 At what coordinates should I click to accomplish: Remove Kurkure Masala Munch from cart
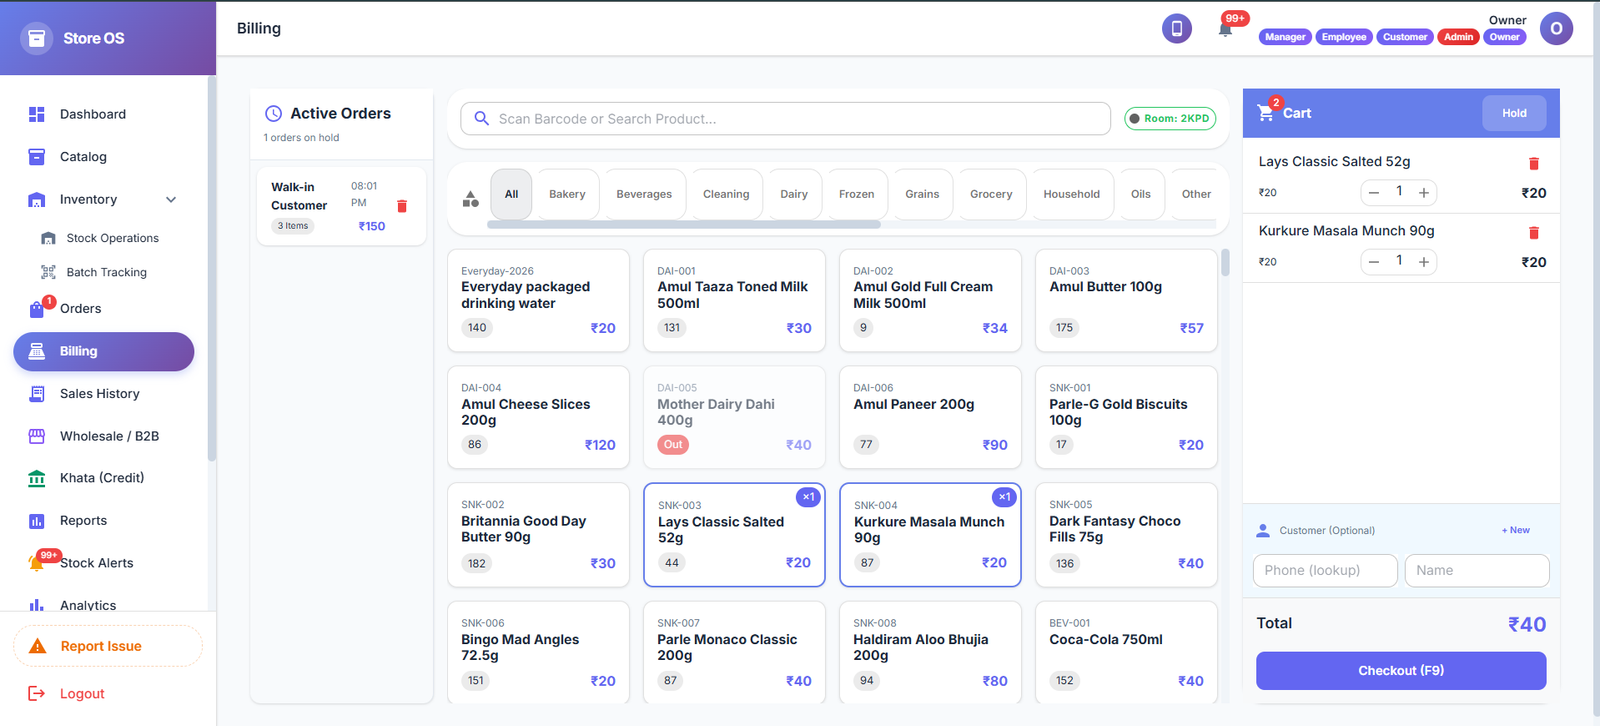pos(1534,233)
